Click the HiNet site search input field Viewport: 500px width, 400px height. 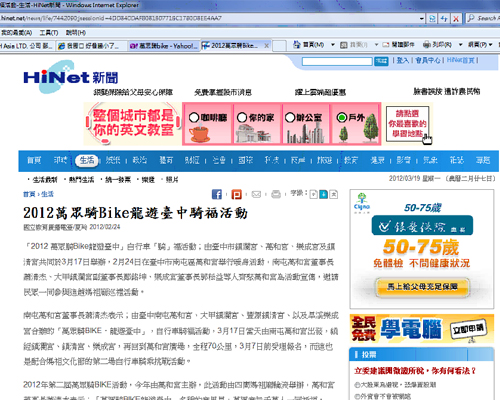[x=337, y=61]
